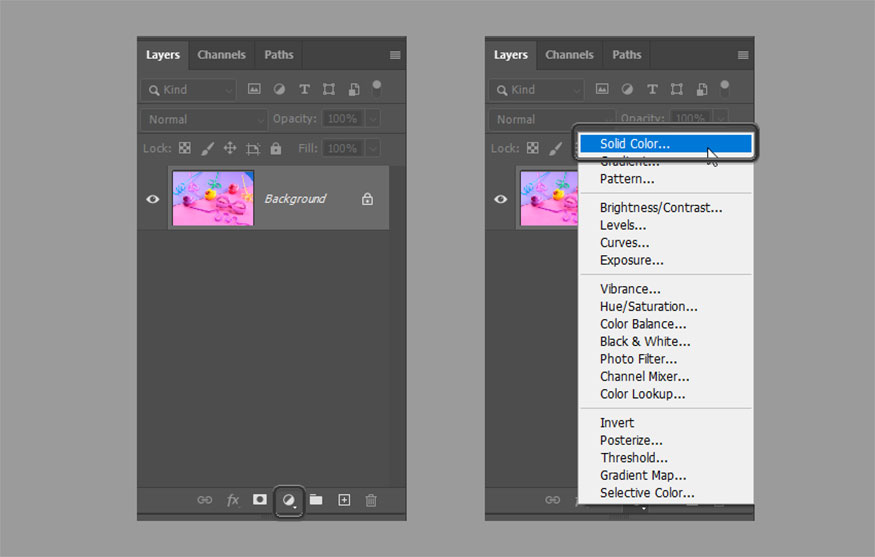
Task: Filter adjustment layers in left panel
Action: click(x=279, y=89)
